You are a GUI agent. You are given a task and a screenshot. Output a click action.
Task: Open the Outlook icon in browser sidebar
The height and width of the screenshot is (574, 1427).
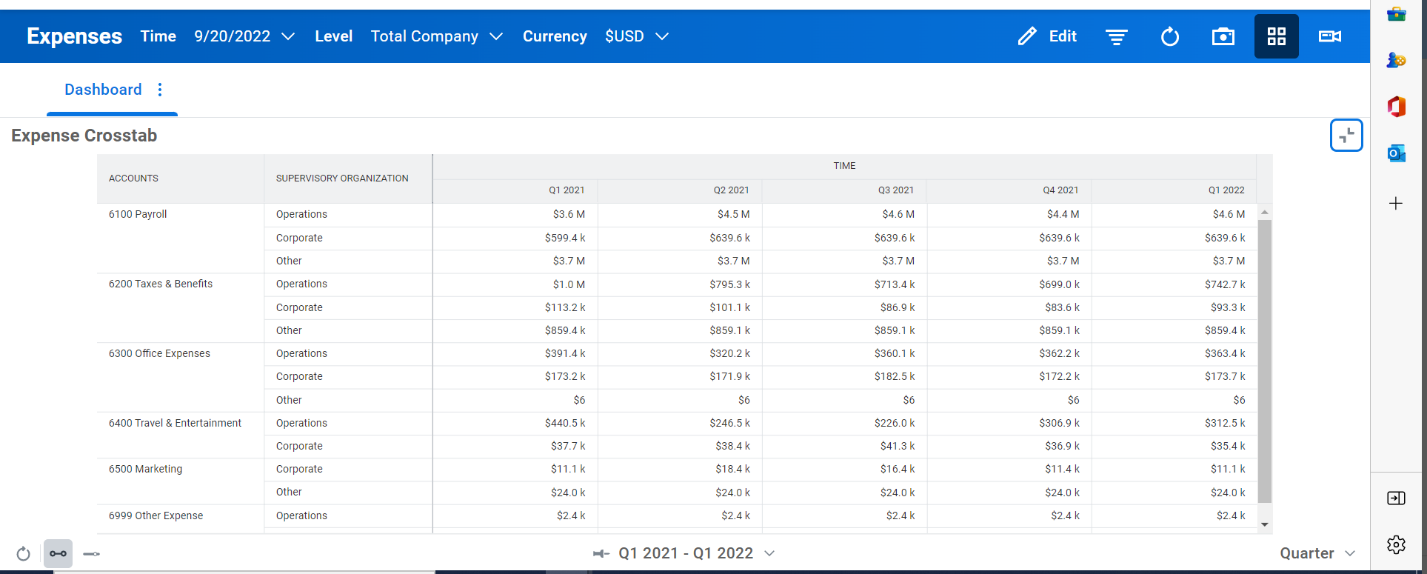click(1396, 153)
